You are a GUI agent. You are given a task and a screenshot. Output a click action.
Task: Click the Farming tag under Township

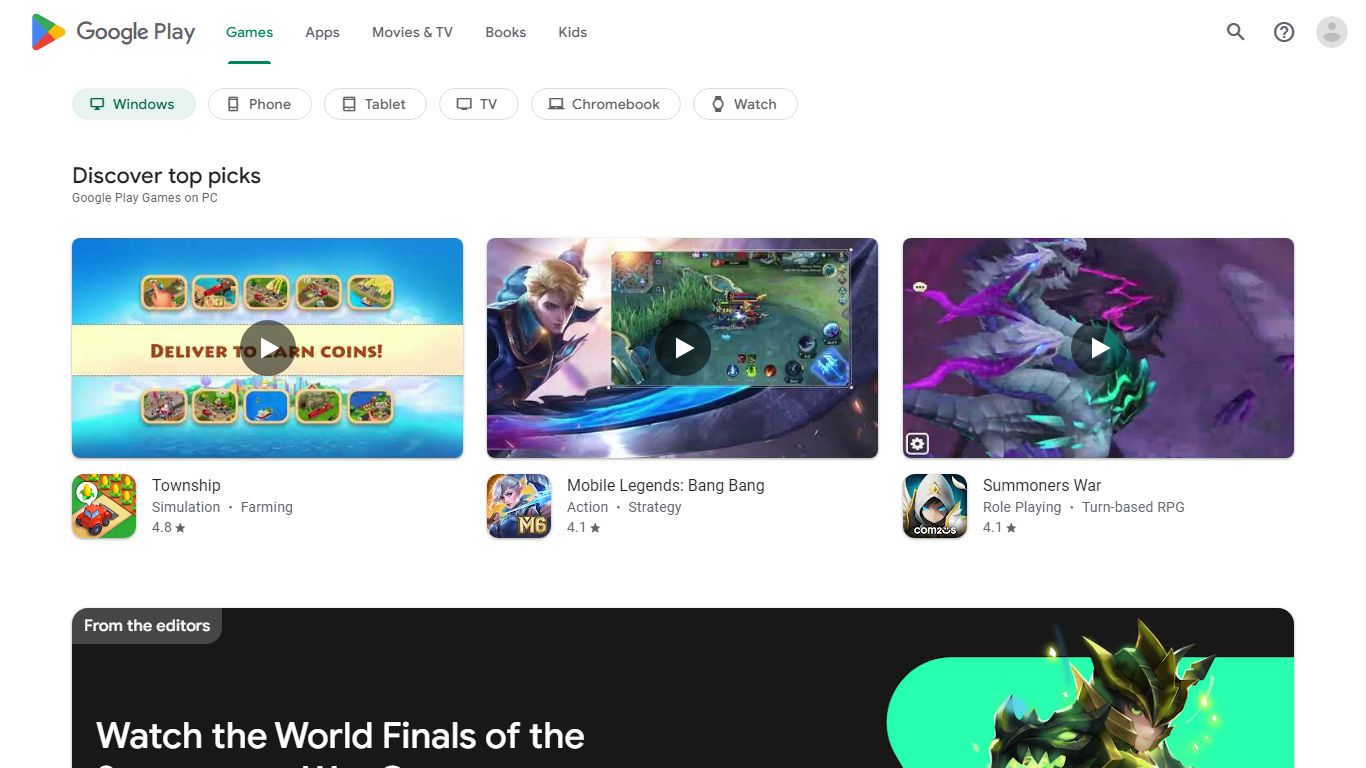coord(267,507)
